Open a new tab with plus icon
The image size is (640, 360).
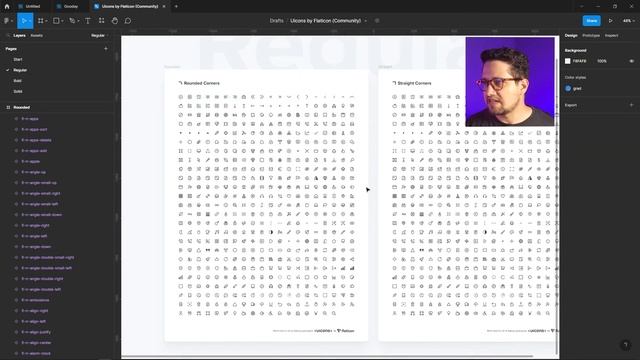click(176, 7)
